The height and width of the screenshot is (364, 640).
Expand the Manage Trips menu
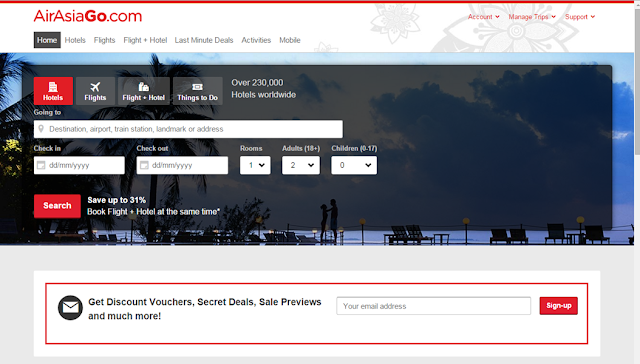pos(532,17)
